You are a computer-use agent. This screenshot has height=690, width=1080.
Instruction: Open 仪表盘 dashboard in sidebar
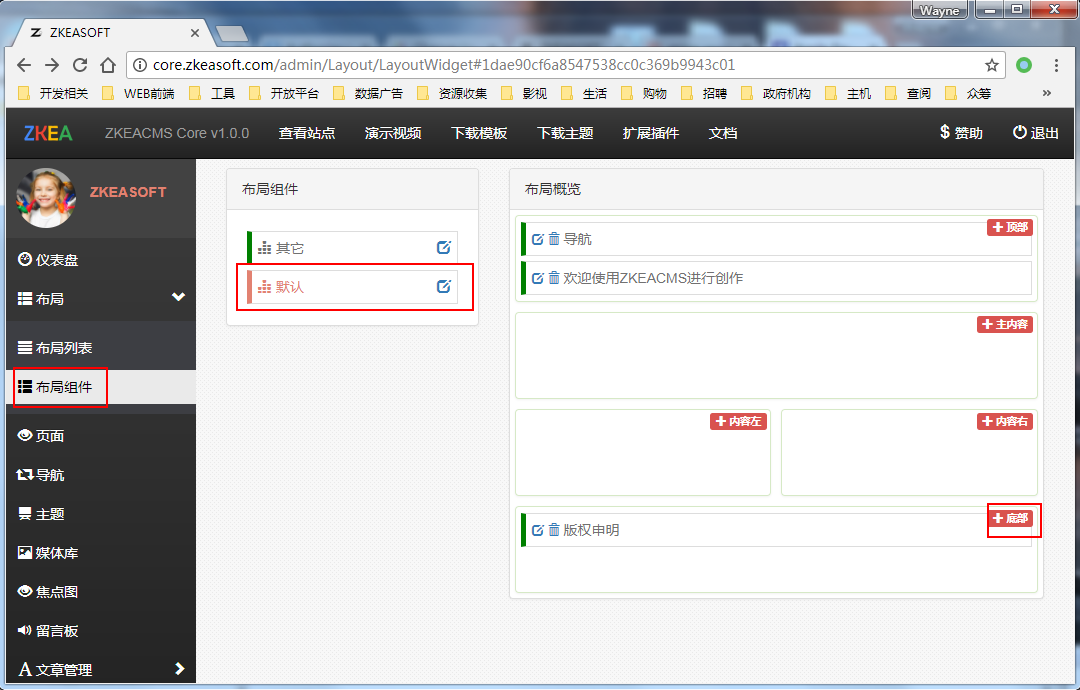(101, 260)
